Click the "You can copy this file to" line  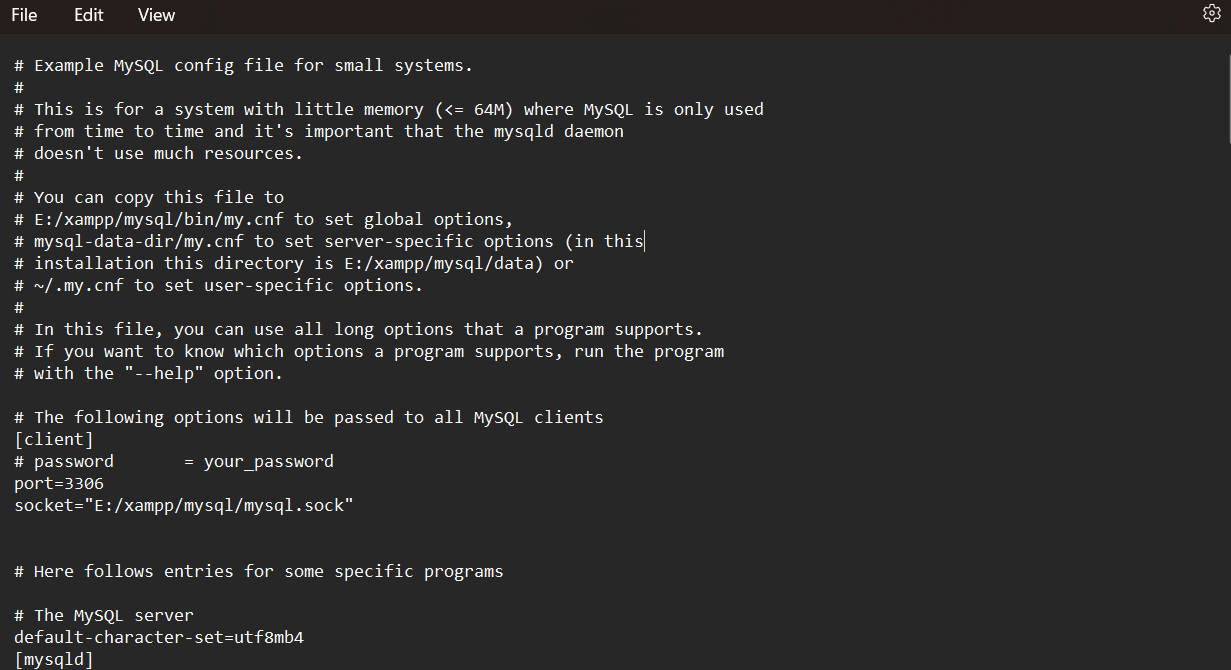click(x=149, y=197)
